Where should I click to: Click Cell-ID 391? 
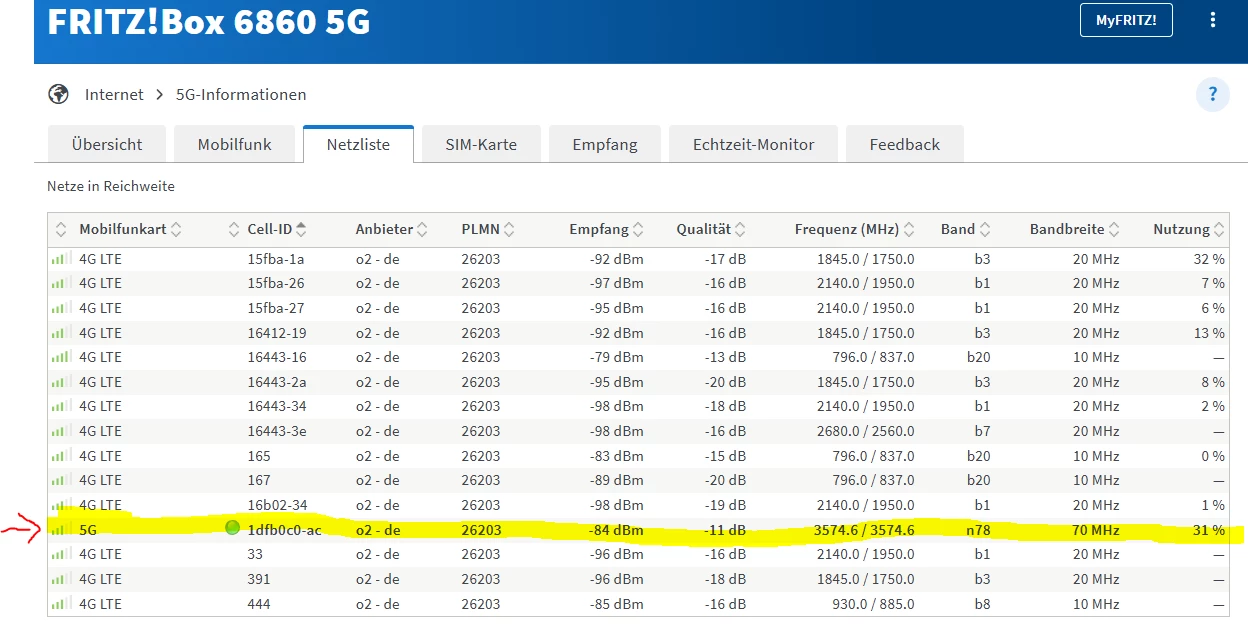(259, 579)
